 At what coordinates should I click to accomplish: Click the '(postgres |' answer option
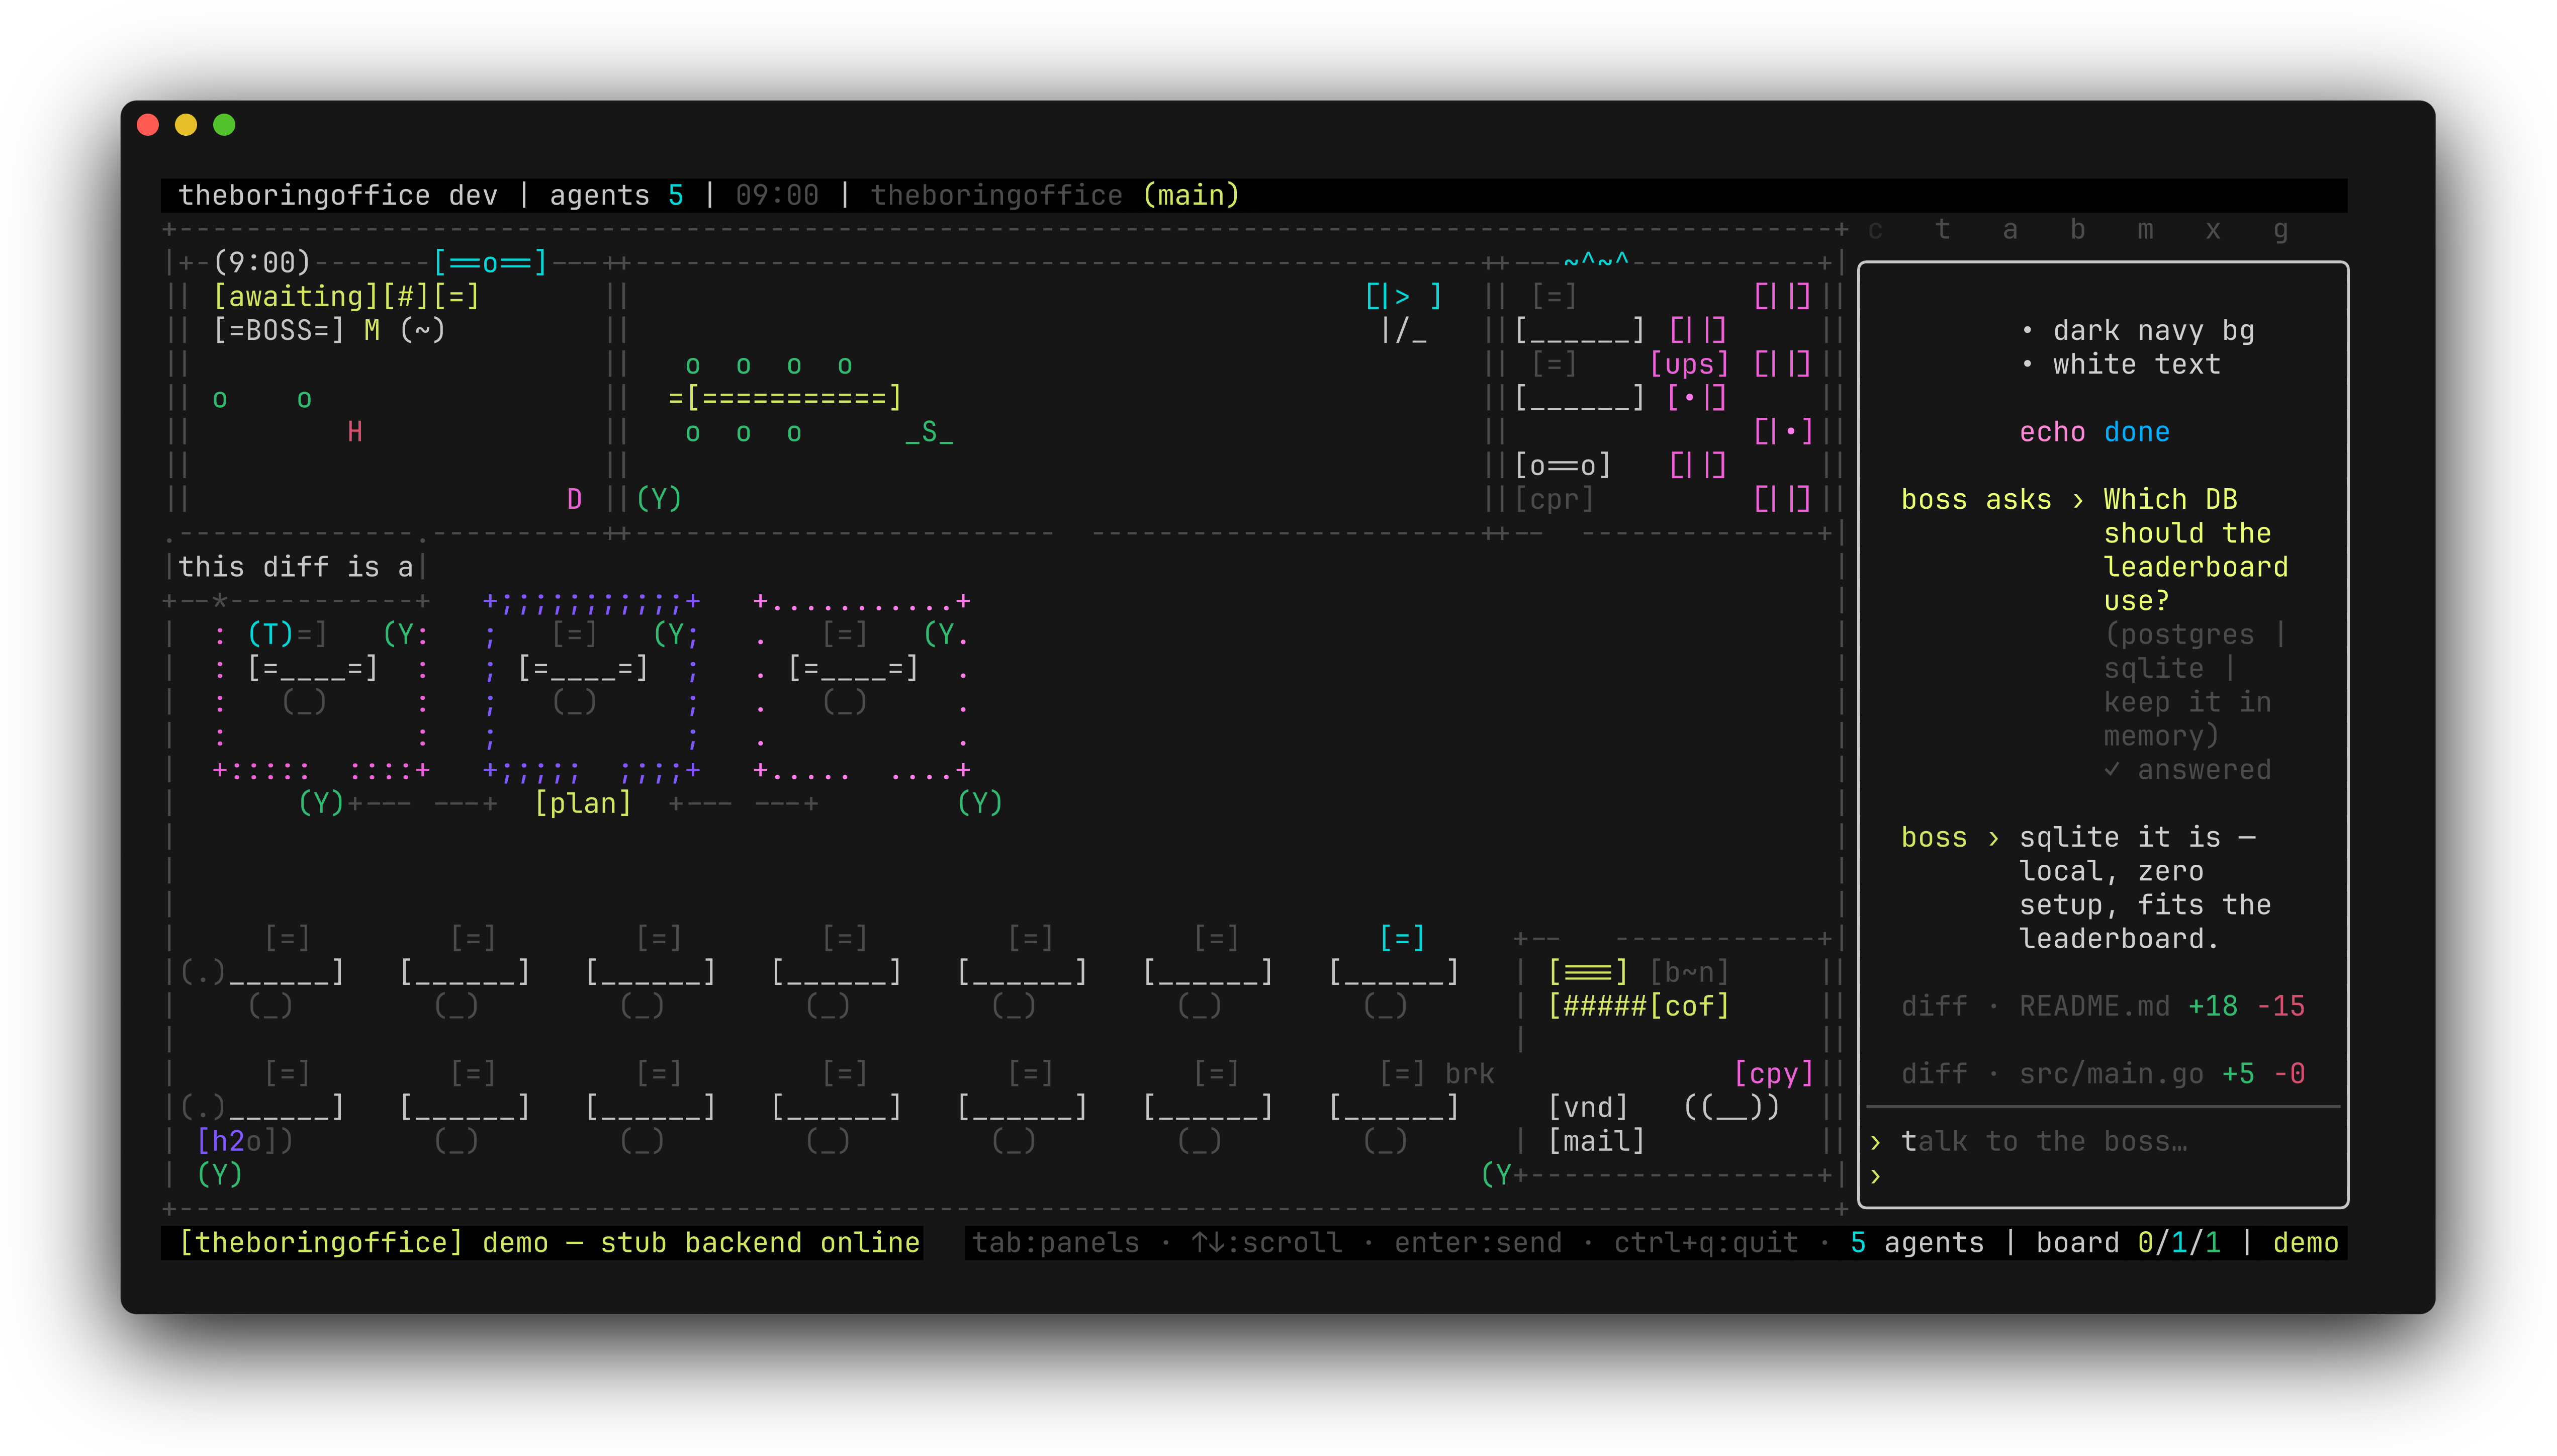pyautogui.click(x=2195, y=634)
